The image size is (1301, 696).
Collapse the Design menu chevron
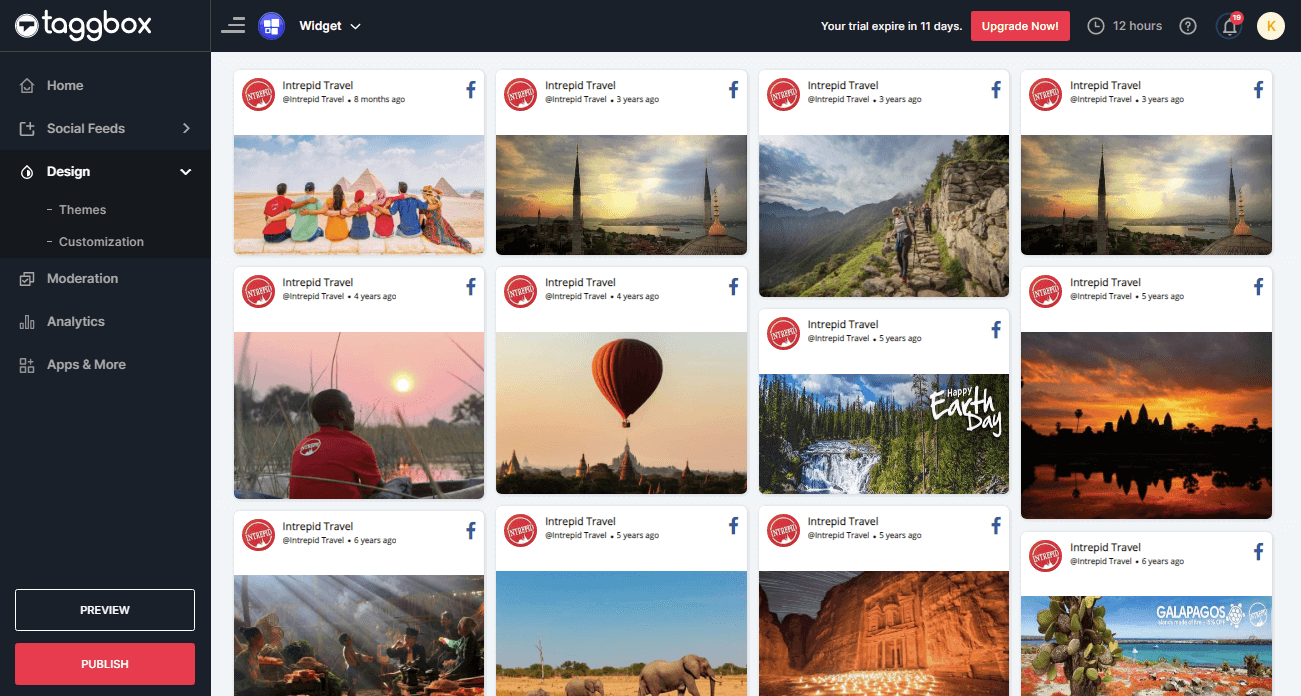(x=185, y=172)
